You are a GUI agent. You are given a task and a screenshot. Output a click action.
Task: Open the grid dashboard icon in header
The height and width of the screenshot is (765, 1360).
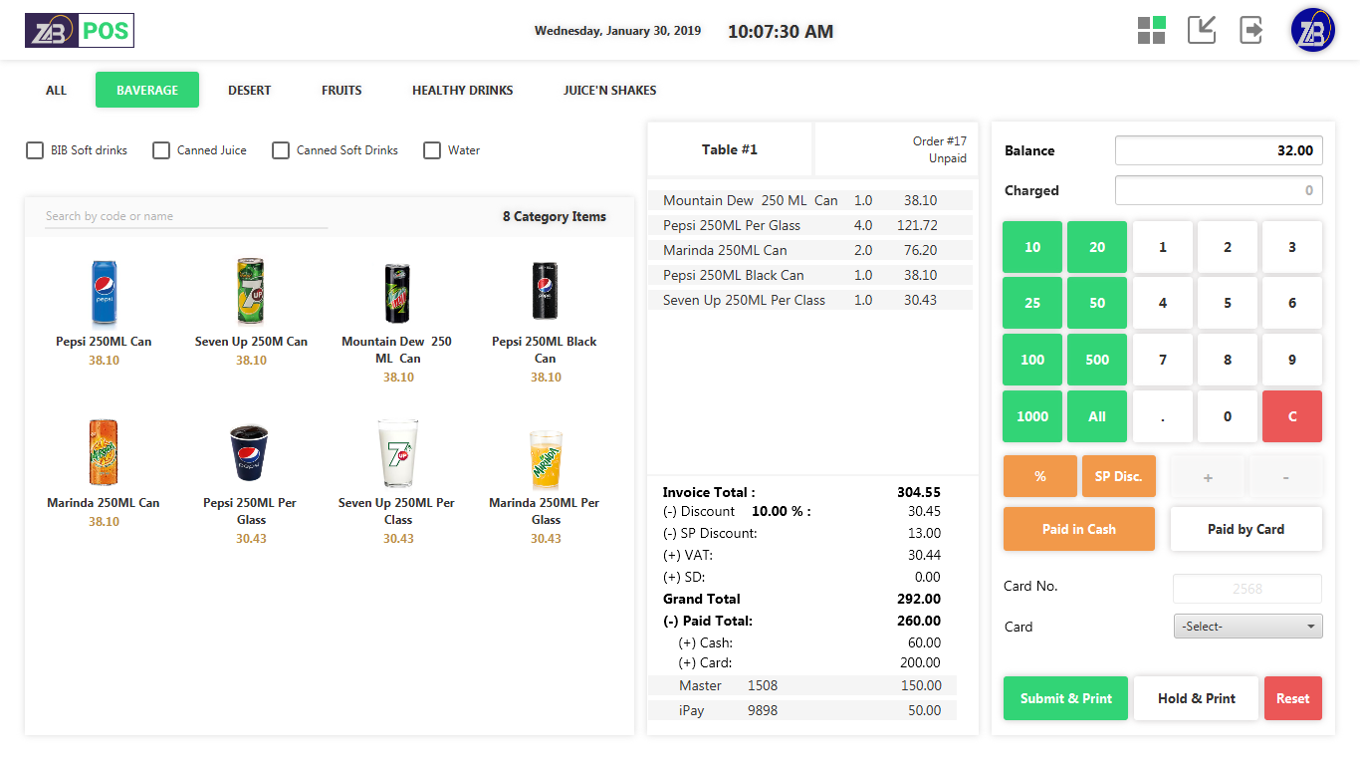coord(1151,30)
